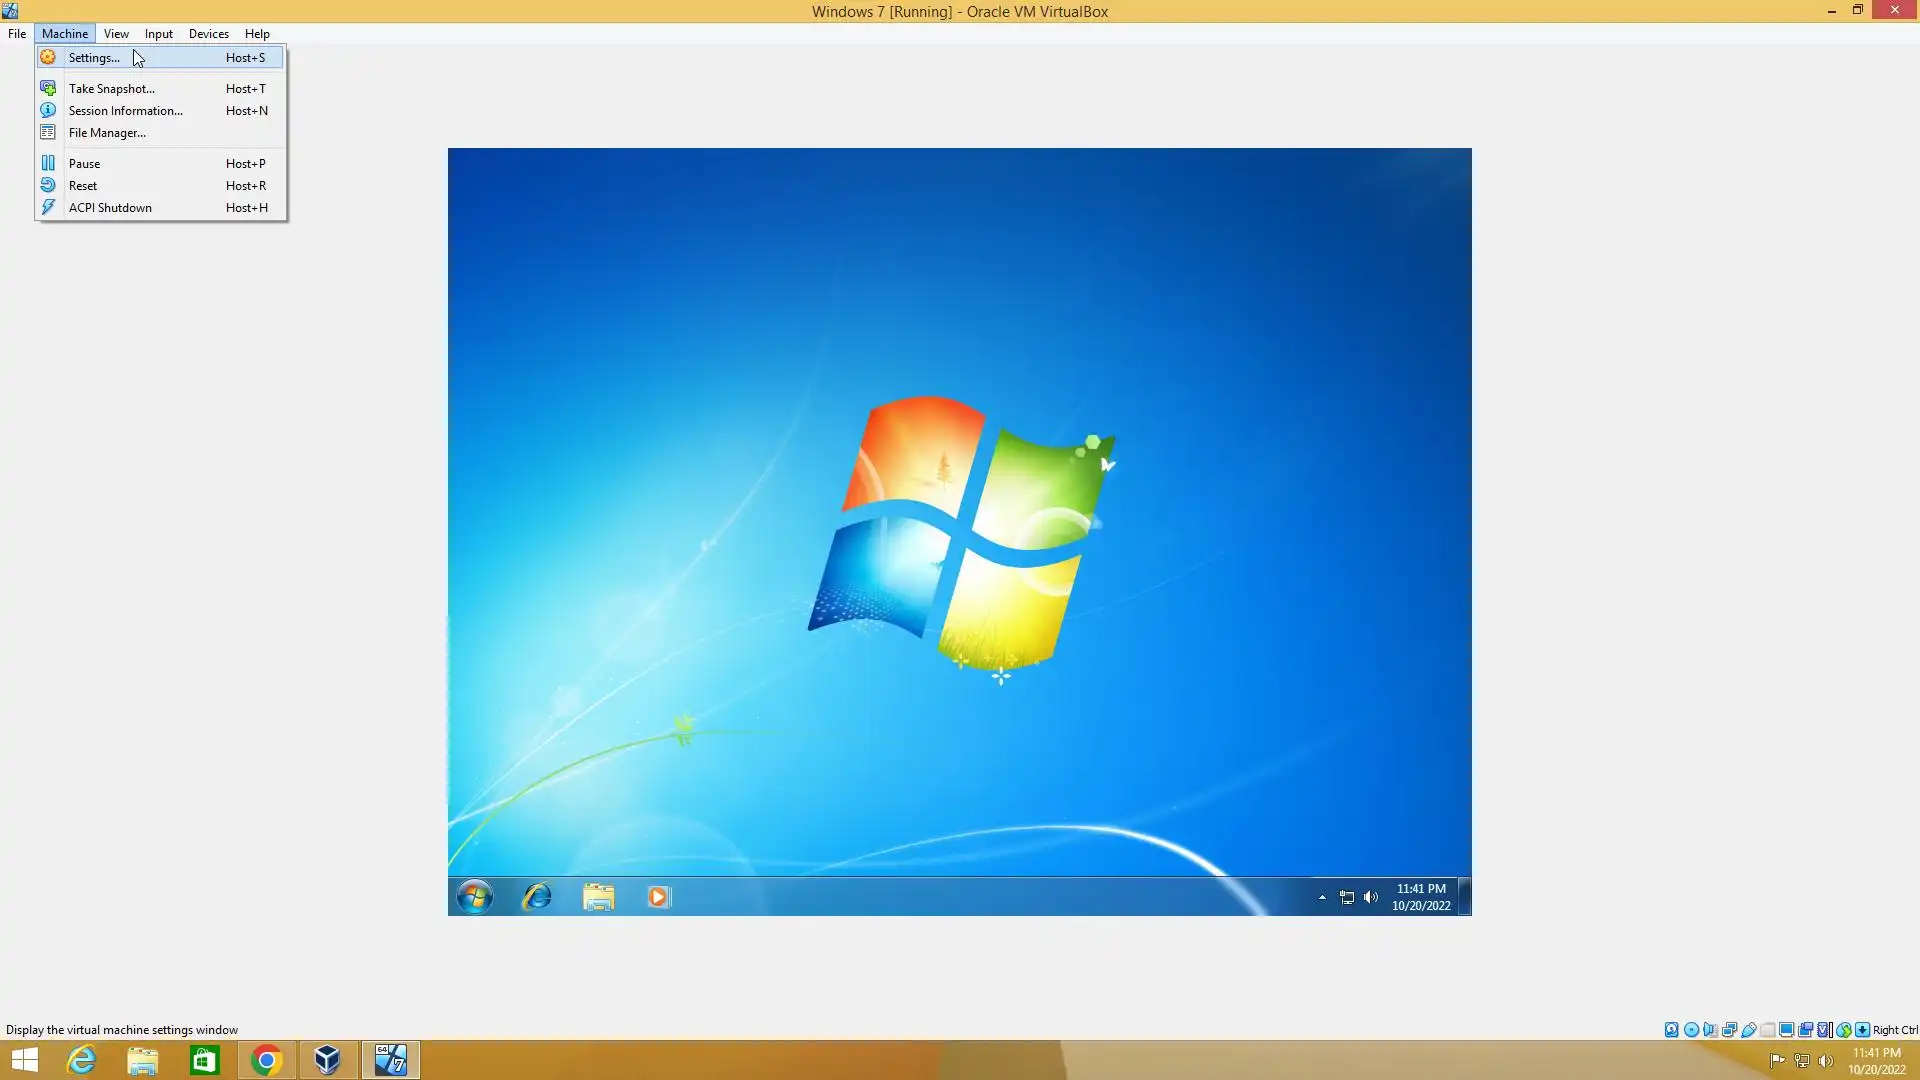1920x1080 pixels.
Task: Open the Input menu
Action: pyautogui.click(x=158, y=34)
